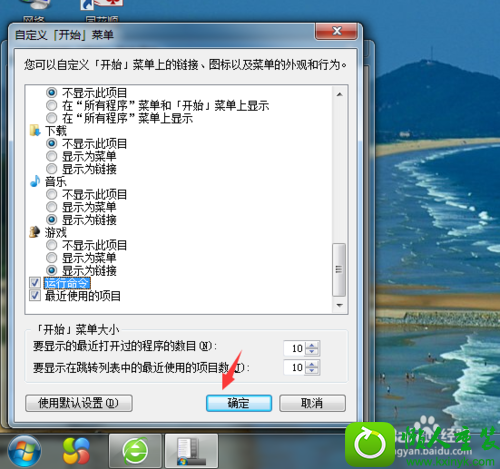Click the 游戏 games icon

point(35,232)
